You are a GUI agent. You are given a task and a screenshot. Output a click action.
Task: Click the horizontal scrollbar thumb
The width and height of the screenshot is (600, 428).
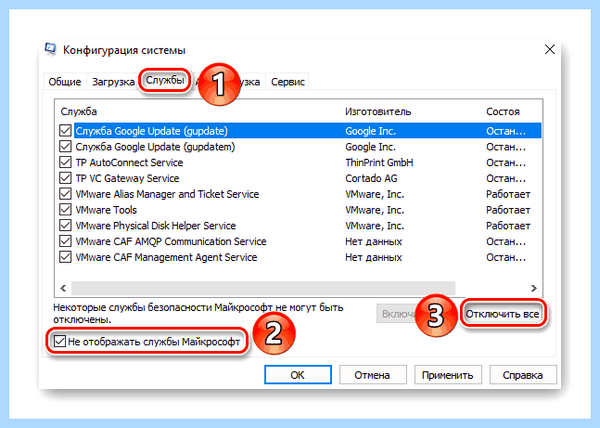pos(263,288)
